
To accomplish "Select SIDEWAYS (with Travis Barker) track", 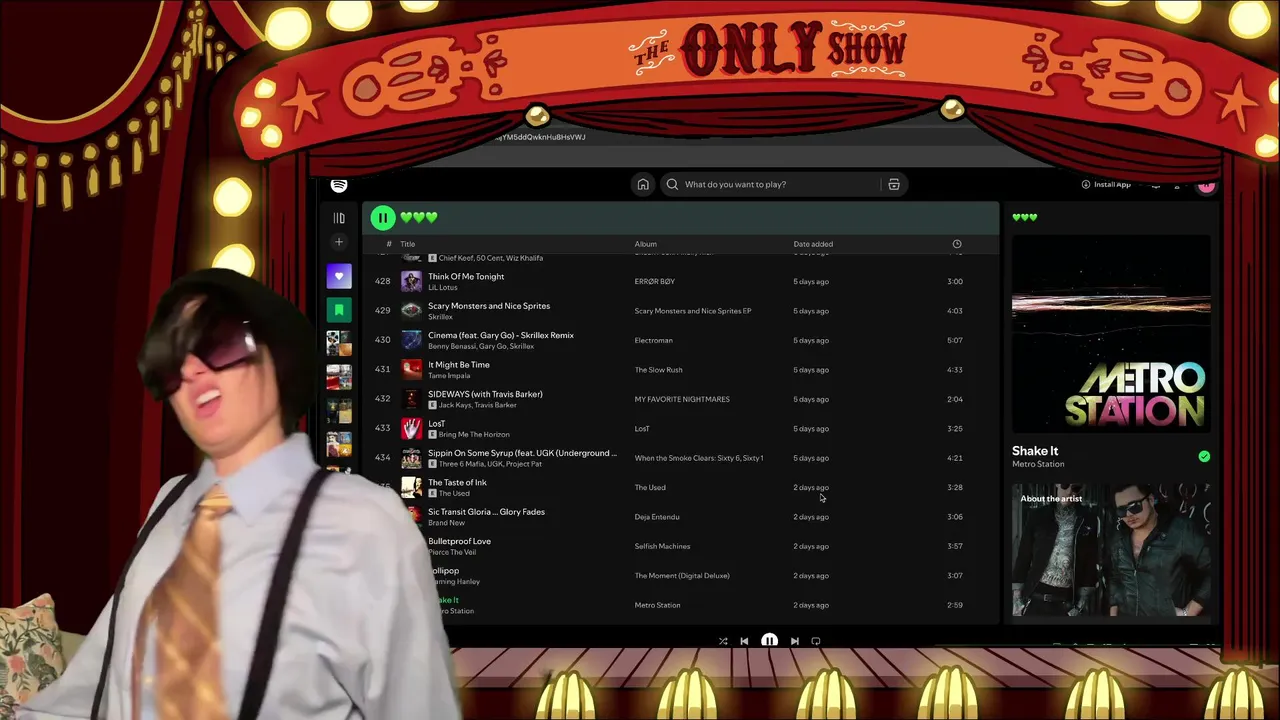I will (x=485, y=394).
